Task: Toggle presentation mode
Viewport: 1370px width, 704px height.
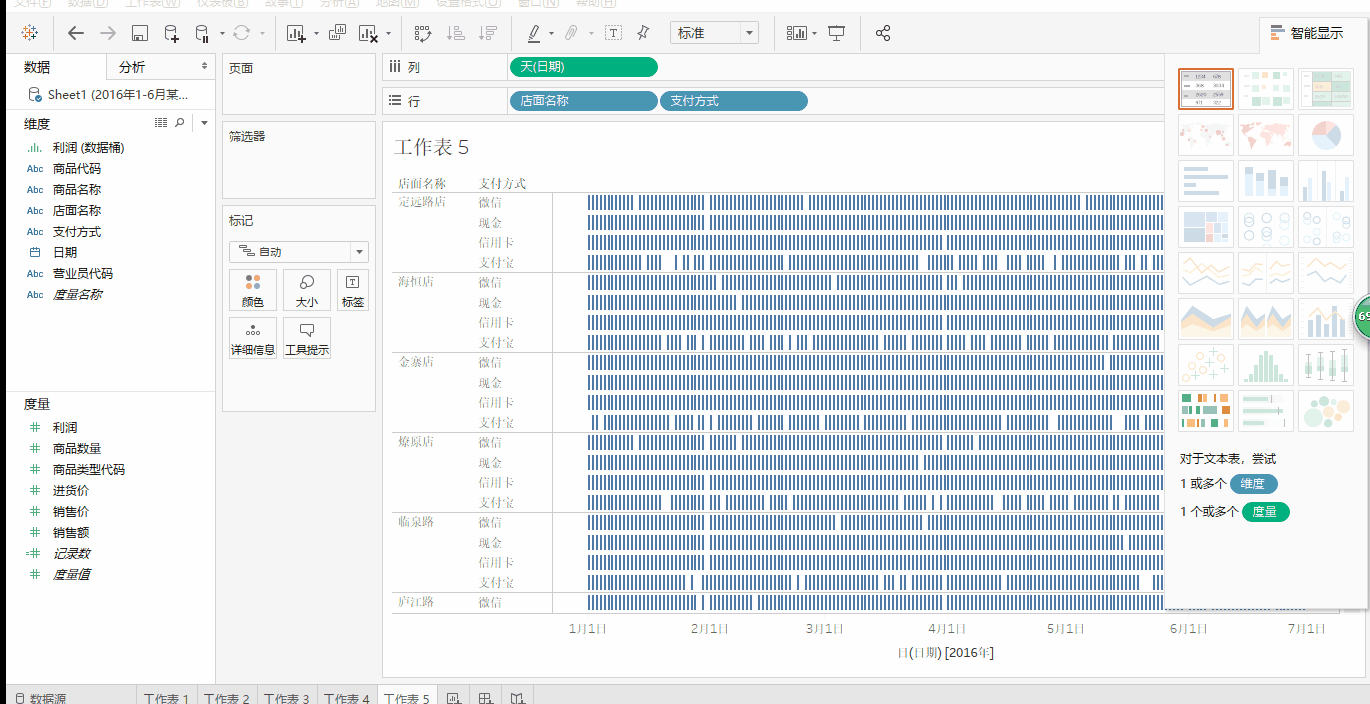Action: (836, 33)
